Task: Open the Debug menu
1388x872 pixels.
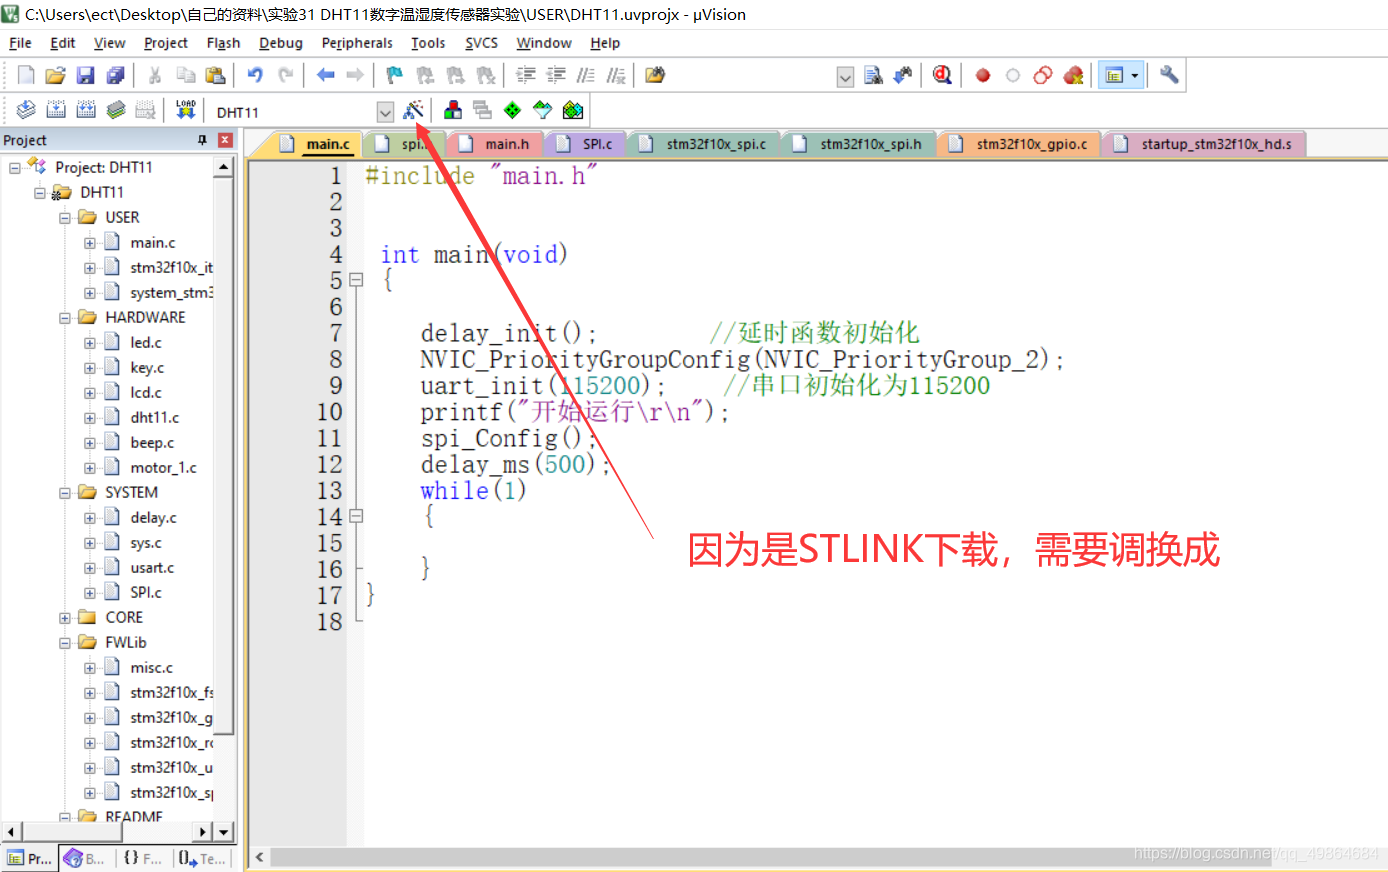Action: click(x=281, y=43)
